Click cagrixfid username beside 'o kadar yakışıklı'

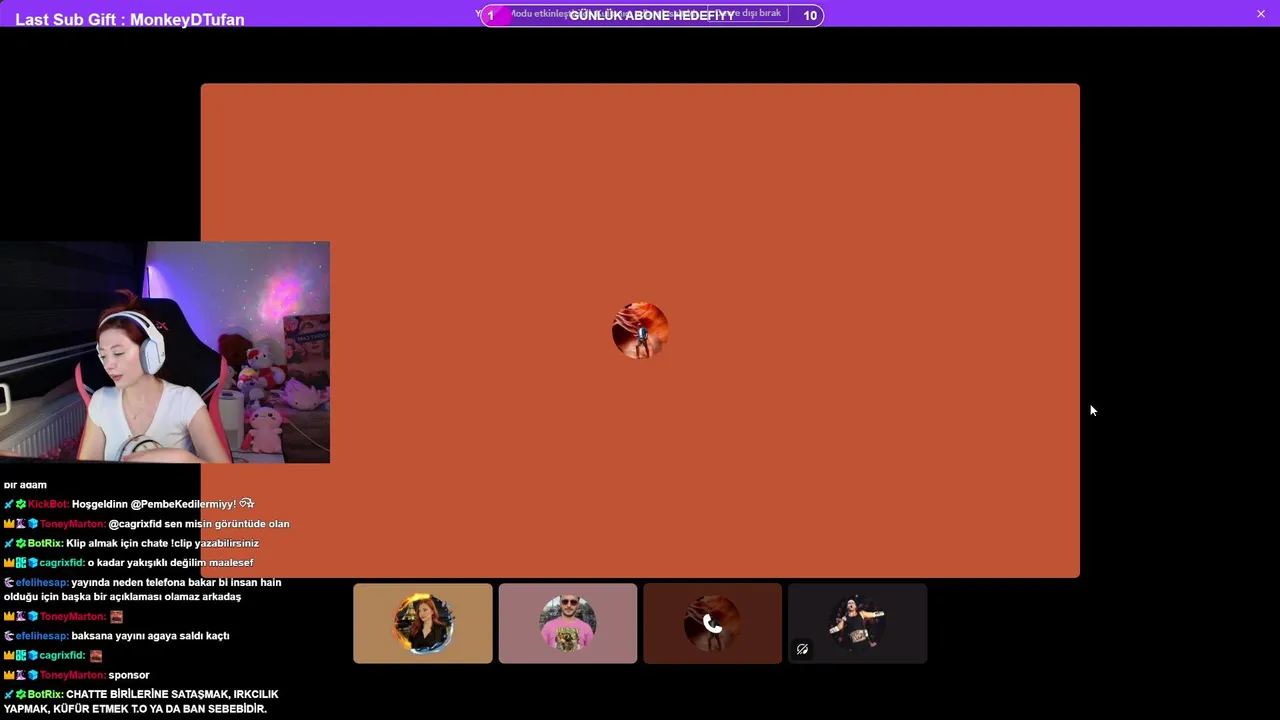[62, 563]
